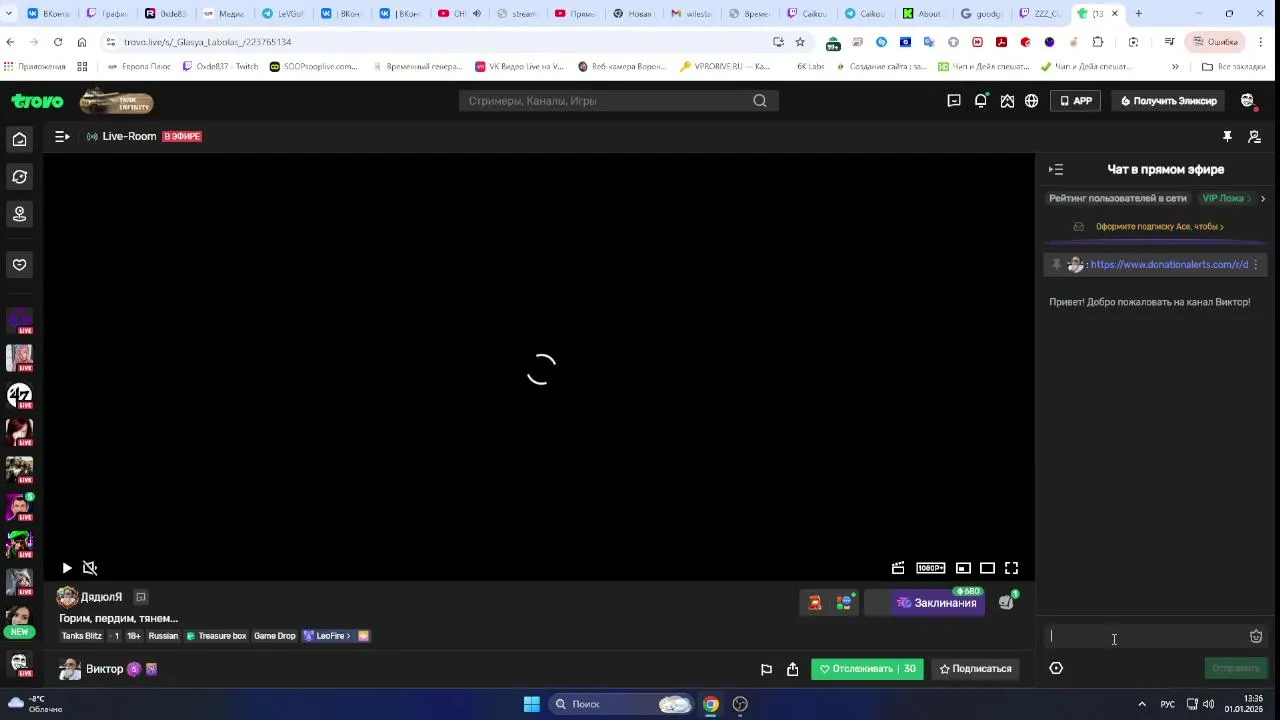Expand the chat tabs arrow

(1263, 198)
